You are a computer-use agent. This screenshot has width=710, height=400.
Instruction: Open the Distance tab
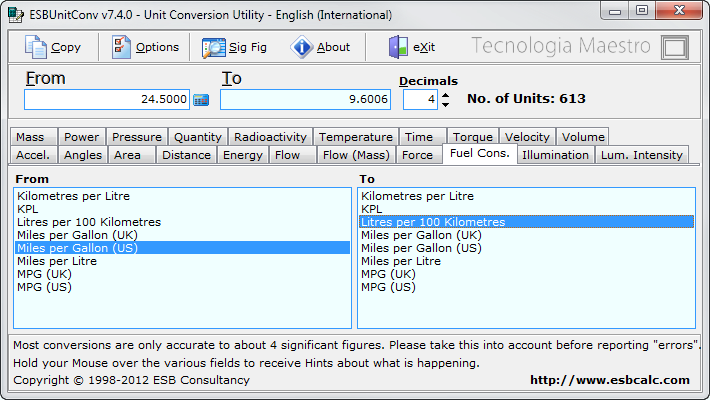187,155
